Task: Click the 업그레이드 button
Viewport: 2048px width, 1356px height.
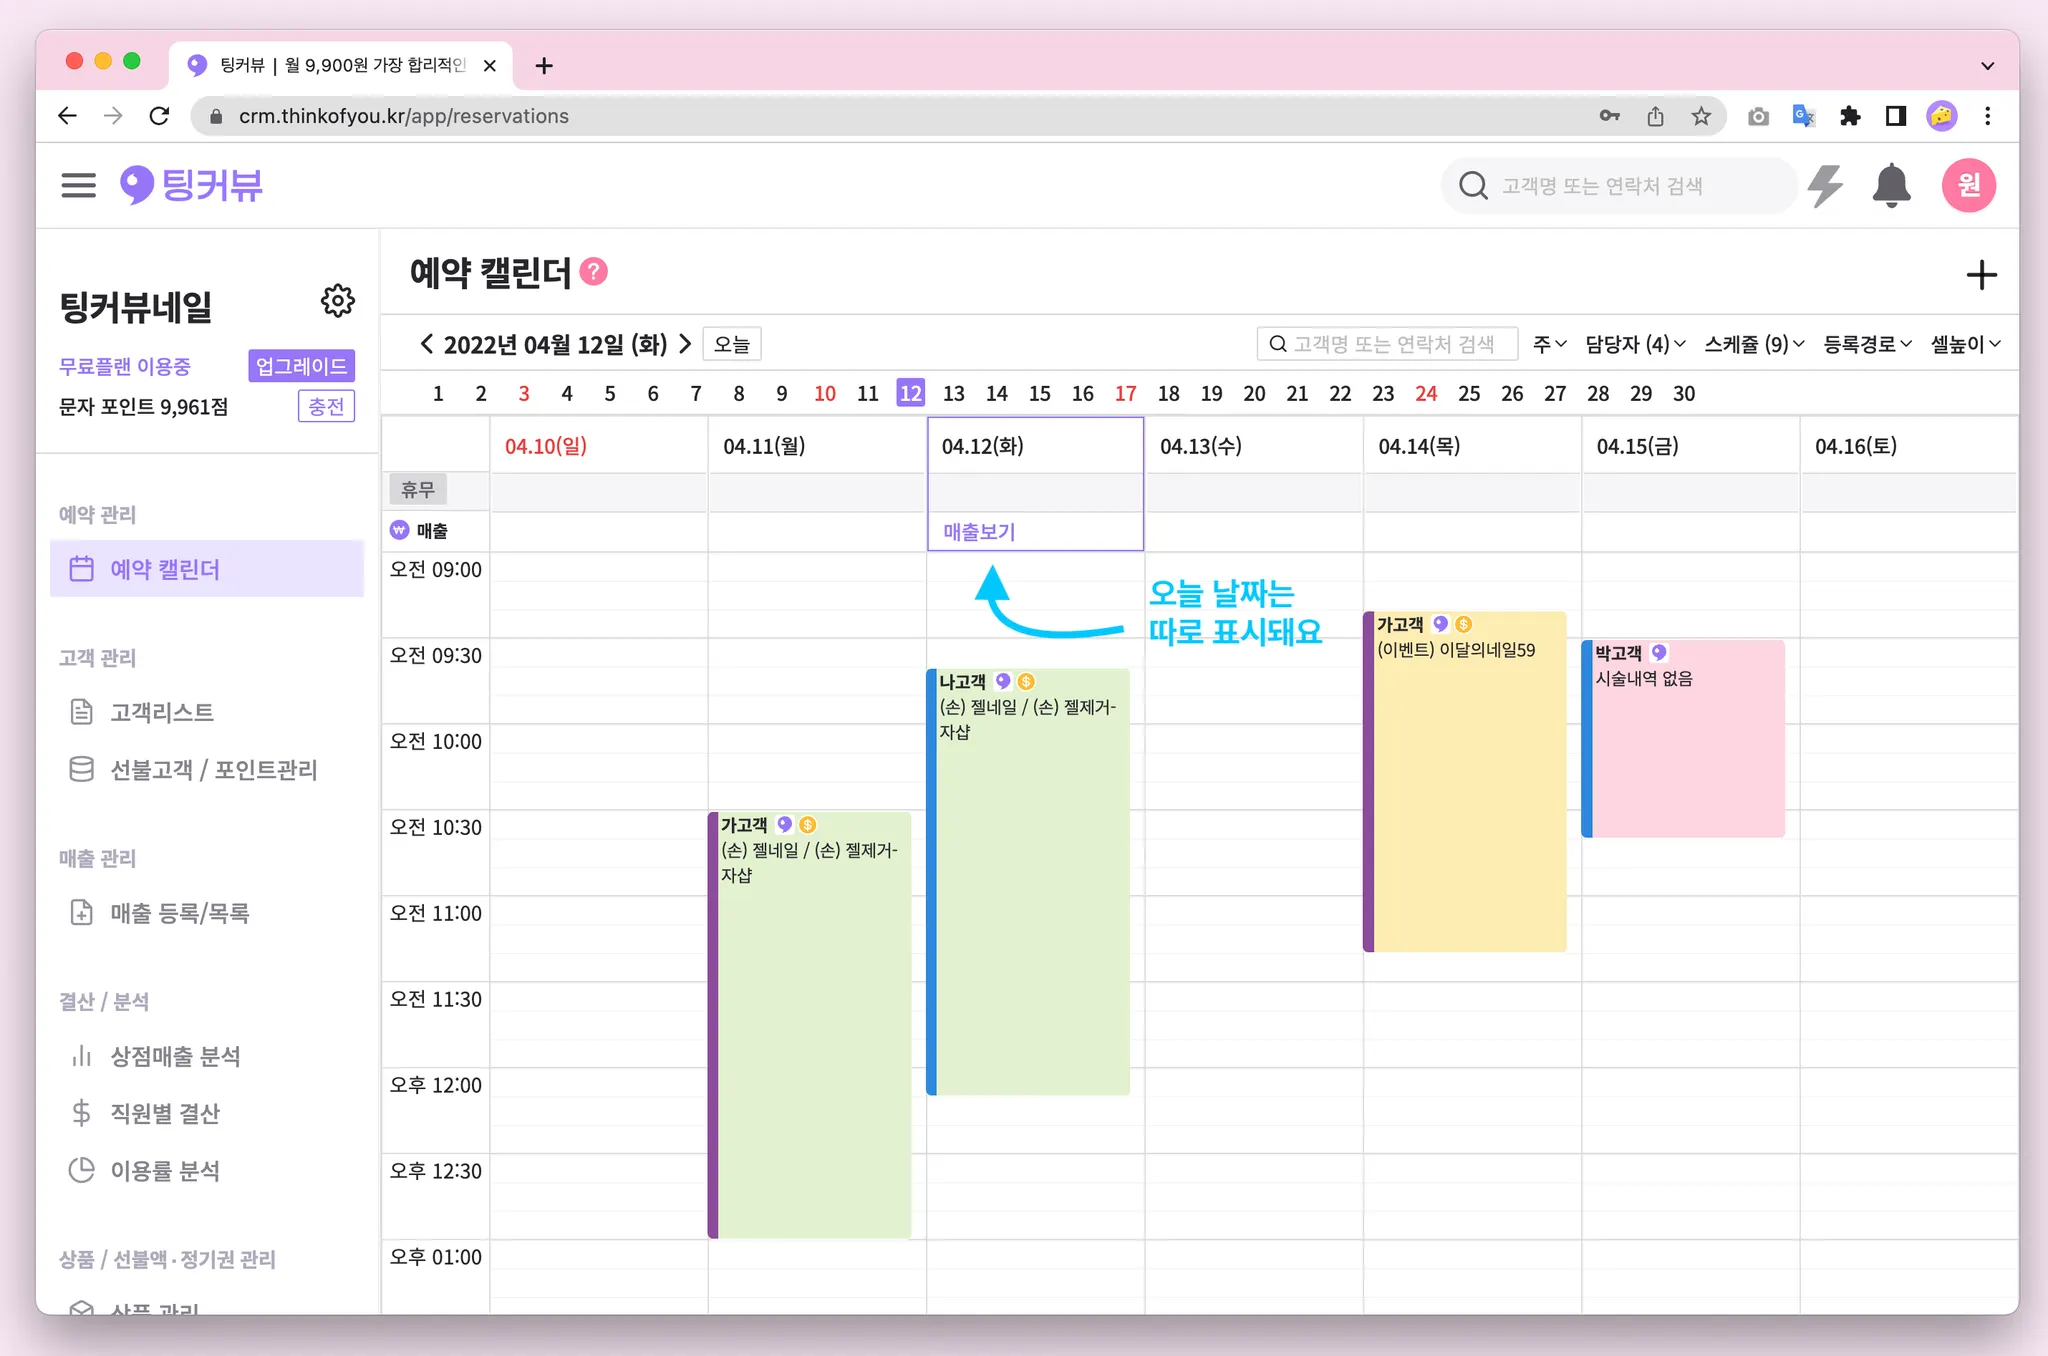Action: click(301, 366)
